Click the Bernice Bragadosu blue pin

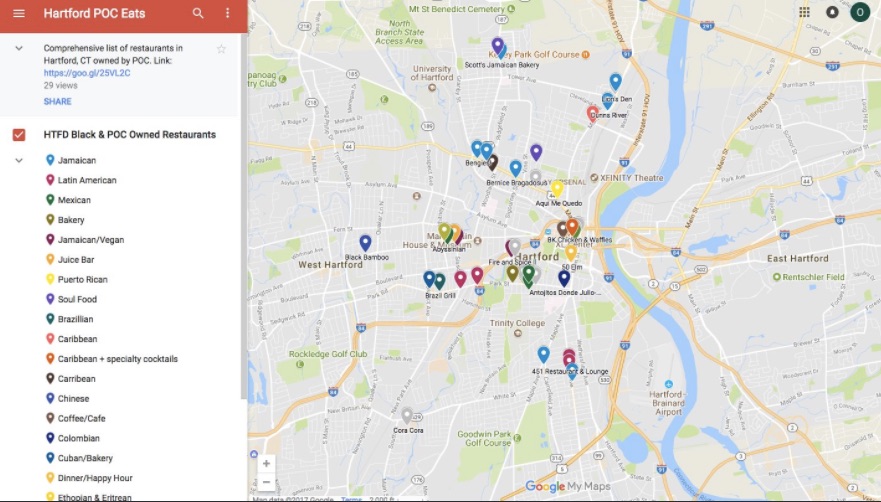click(x=515, y=168)
